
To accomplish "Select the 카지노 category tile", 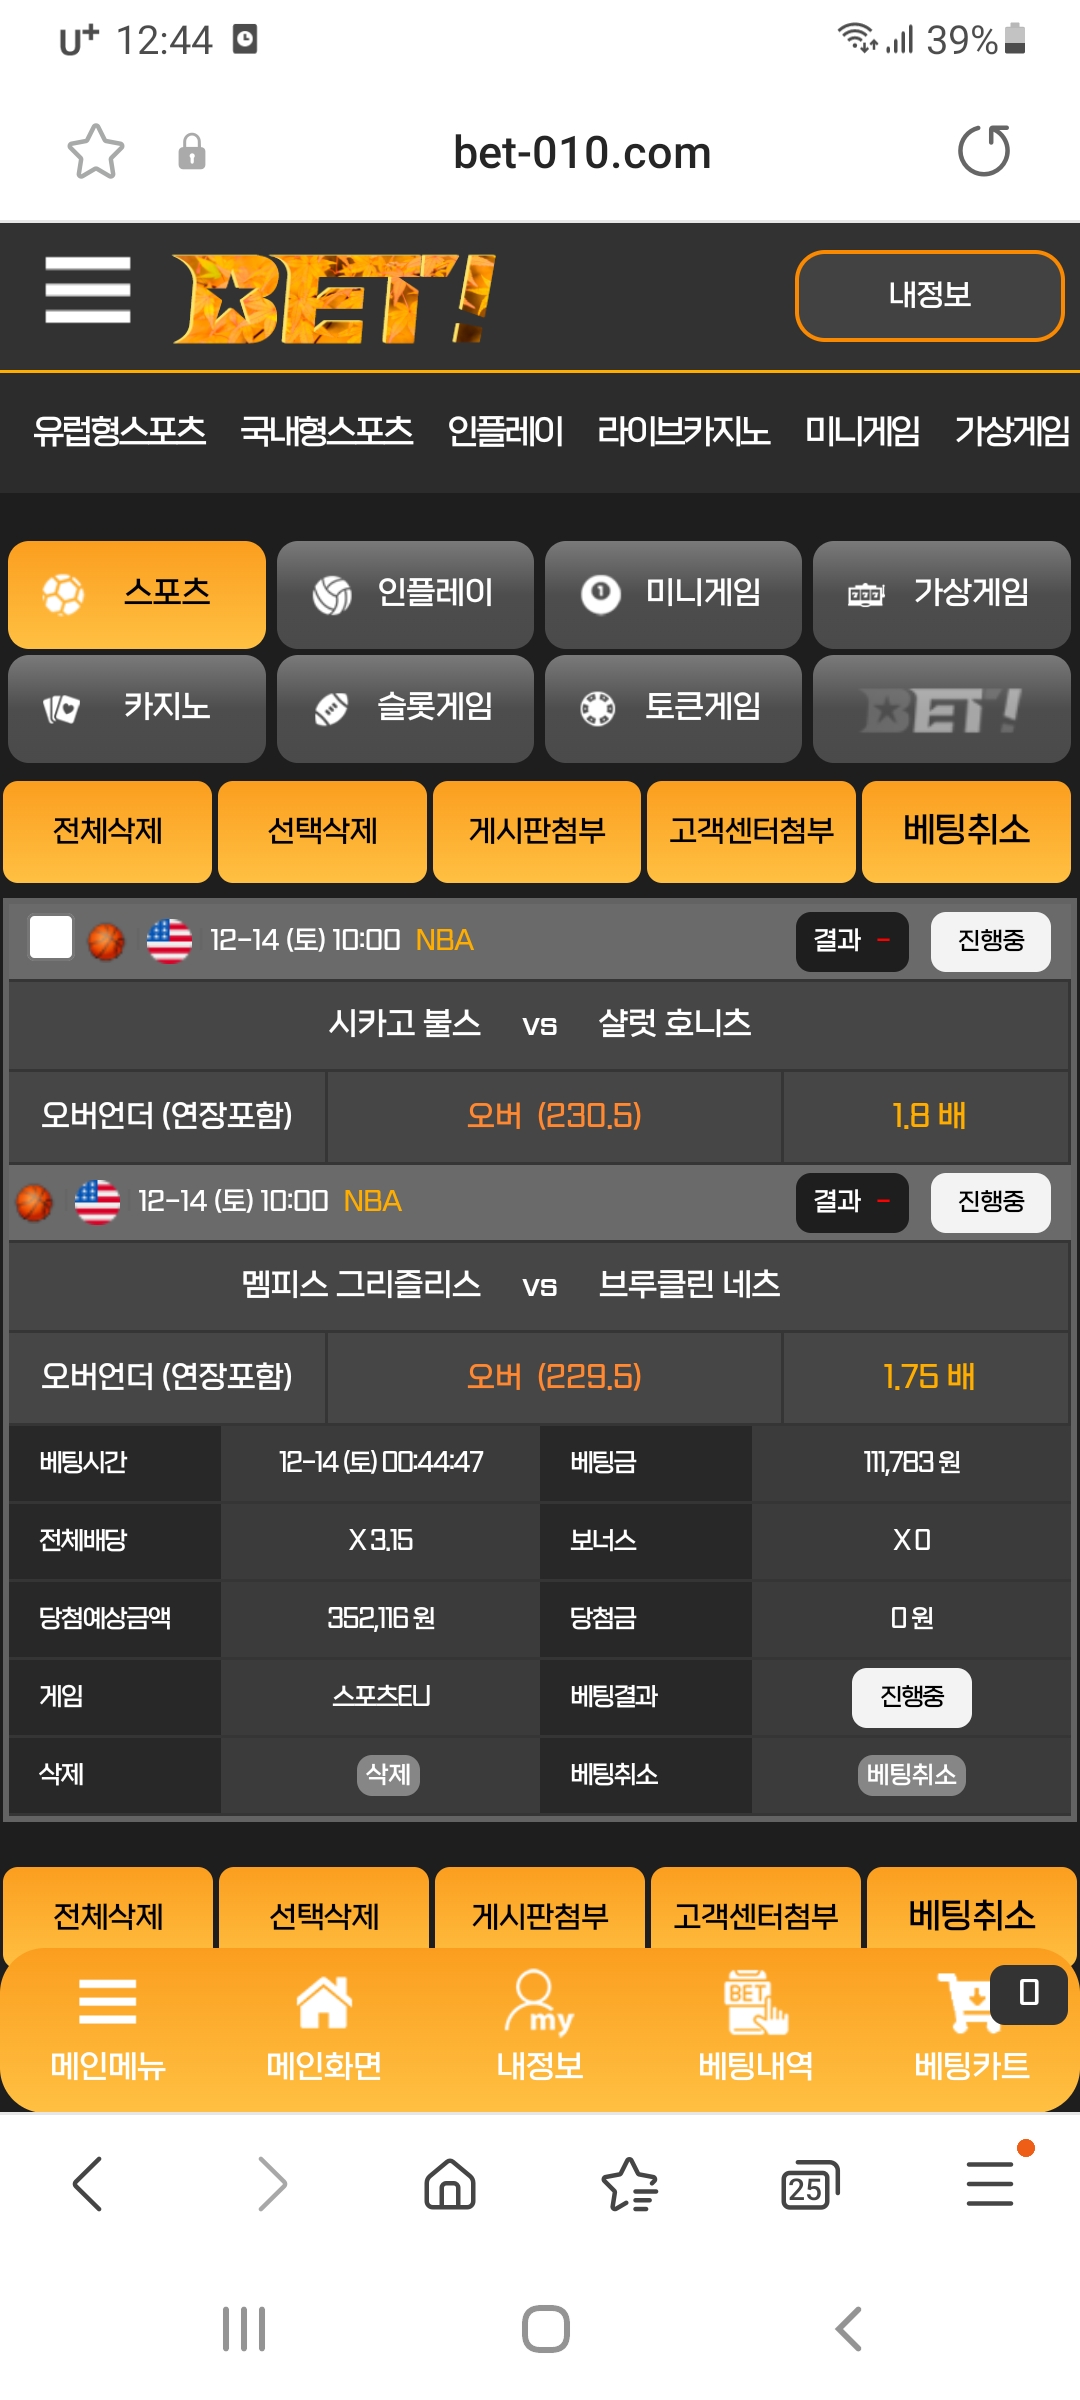I will point(137,709).
